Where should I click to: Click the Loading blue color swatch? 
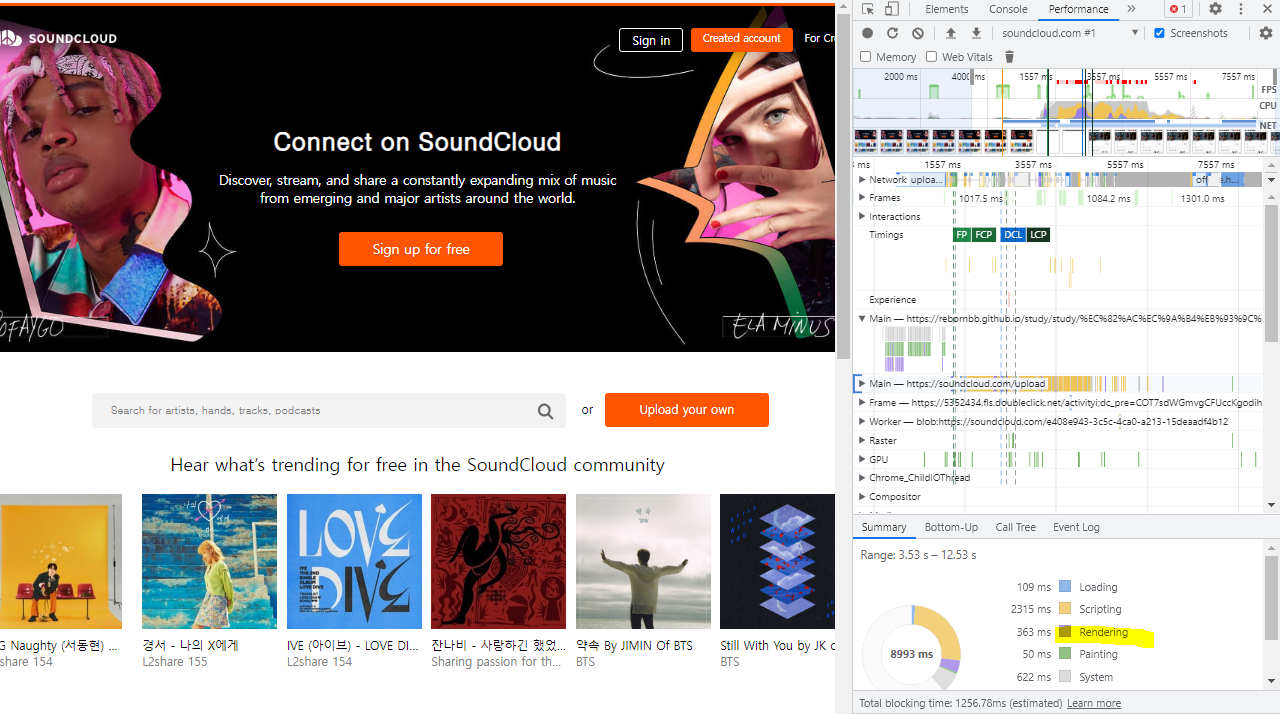pos(1065,587)
